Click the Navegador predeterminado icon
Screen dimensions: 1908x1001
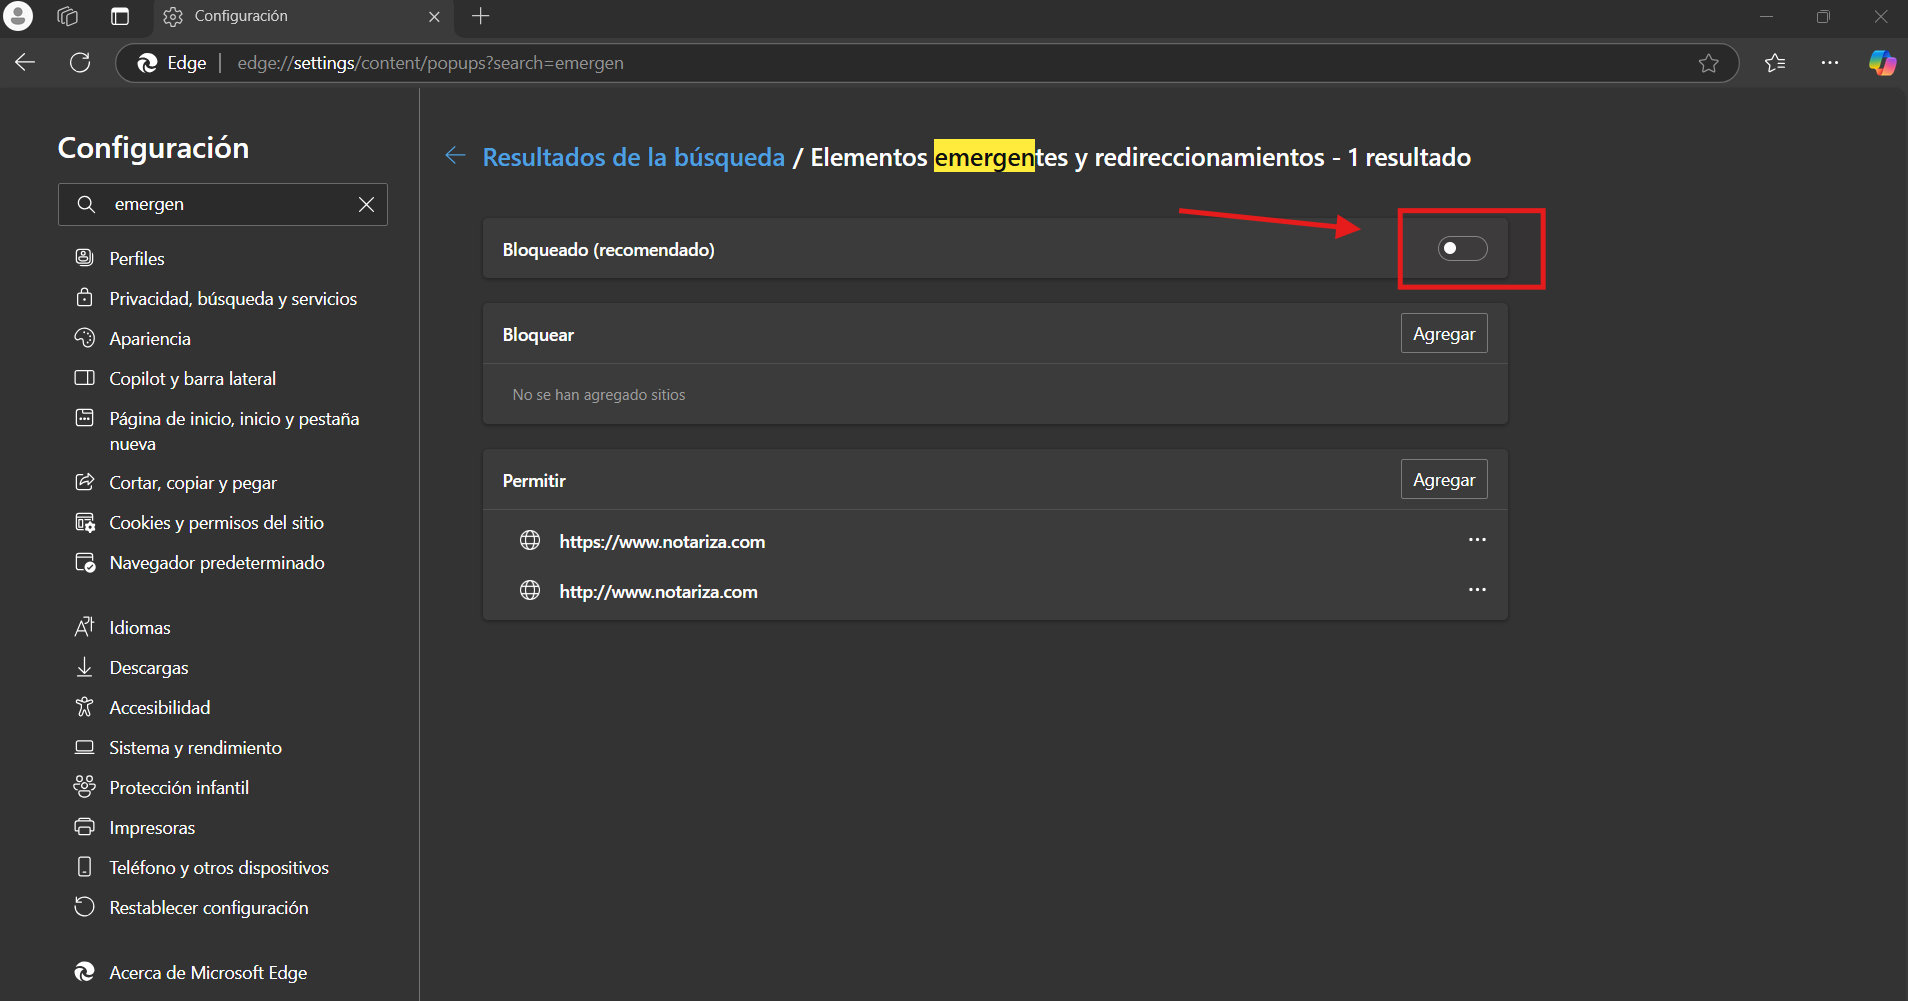point(85,562)
